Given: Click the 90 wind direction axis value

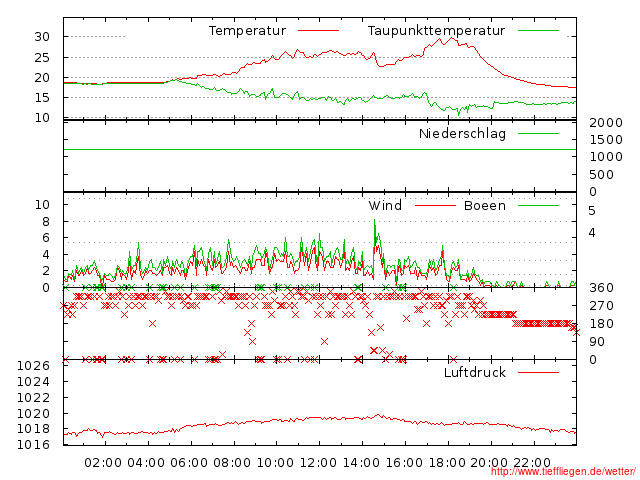Looking at the screenshot, I should (x=597, y=342).
